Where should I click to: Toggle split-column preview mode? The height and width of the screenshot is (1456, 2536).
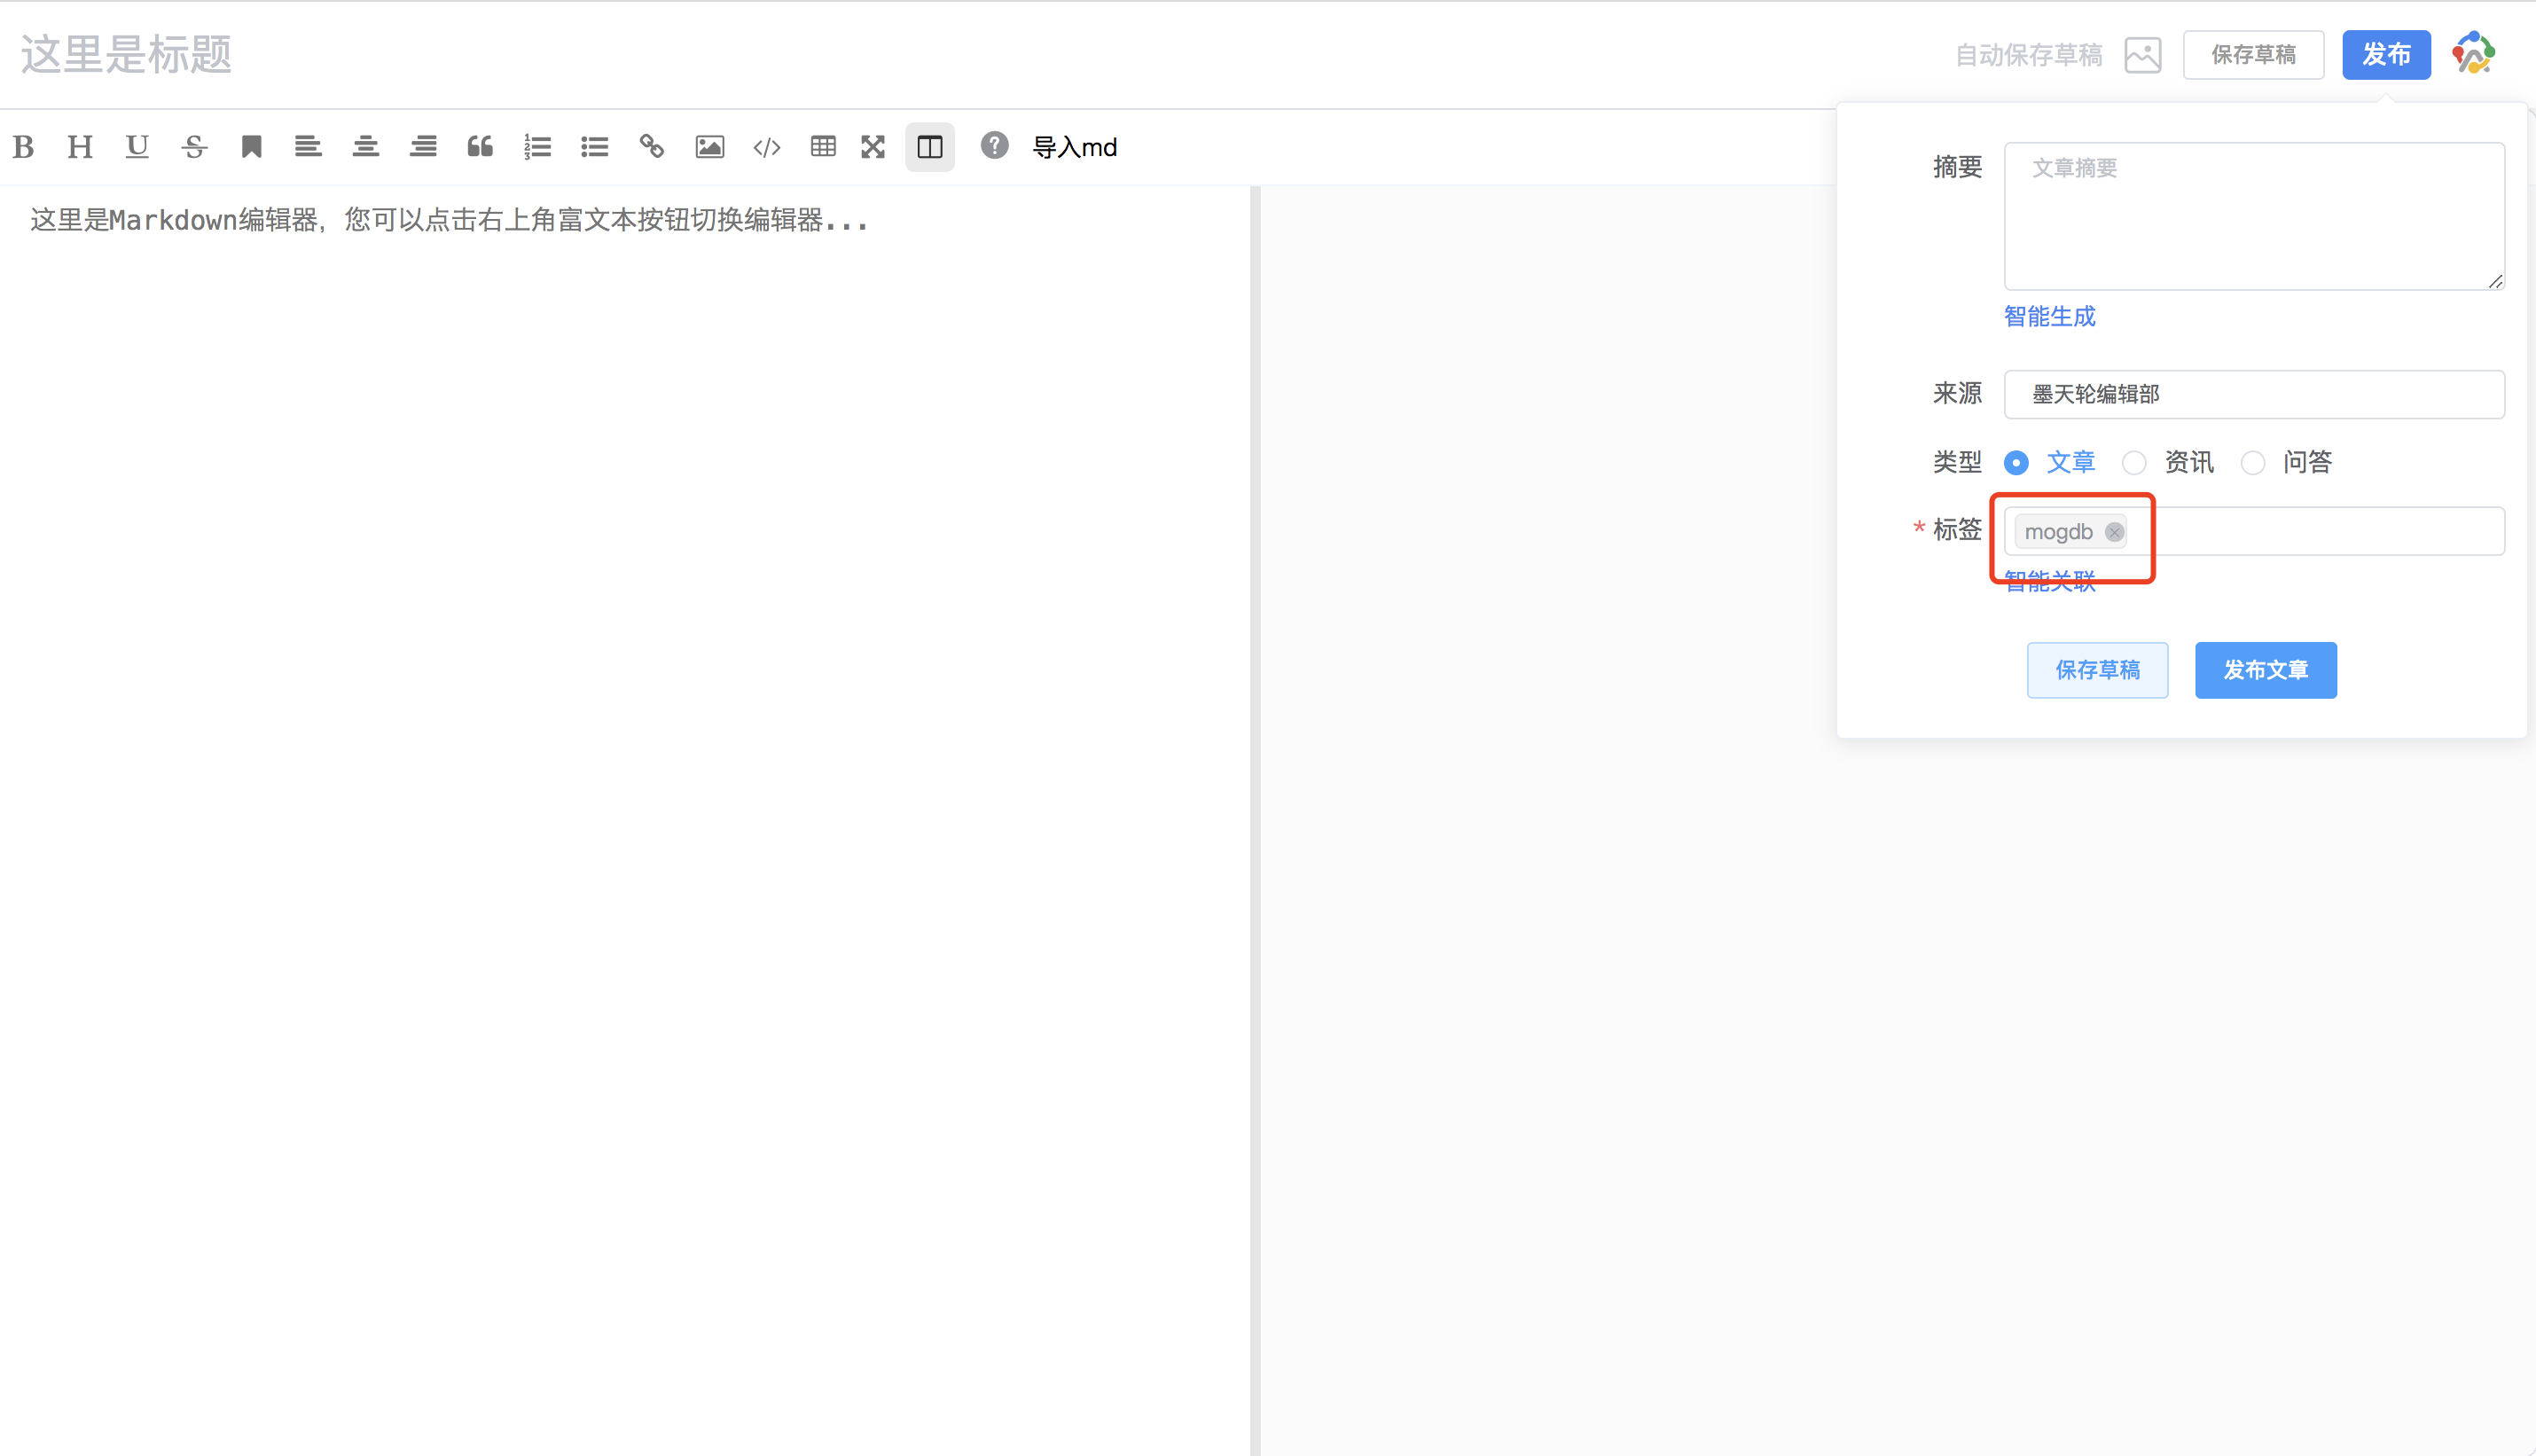(x=930, y=147)
